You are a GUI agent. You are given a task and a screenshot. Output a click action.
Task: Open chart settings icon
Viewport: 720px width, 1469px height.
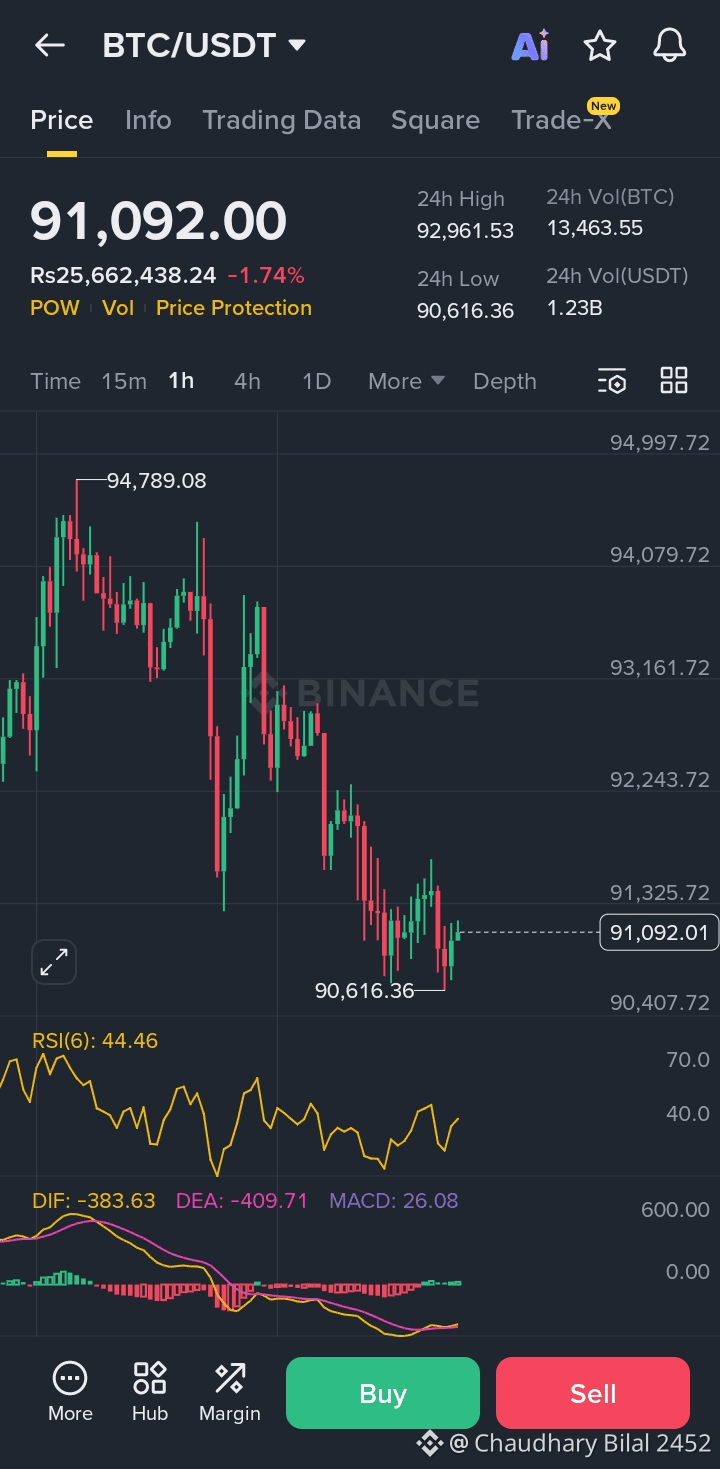coord(612,381)
